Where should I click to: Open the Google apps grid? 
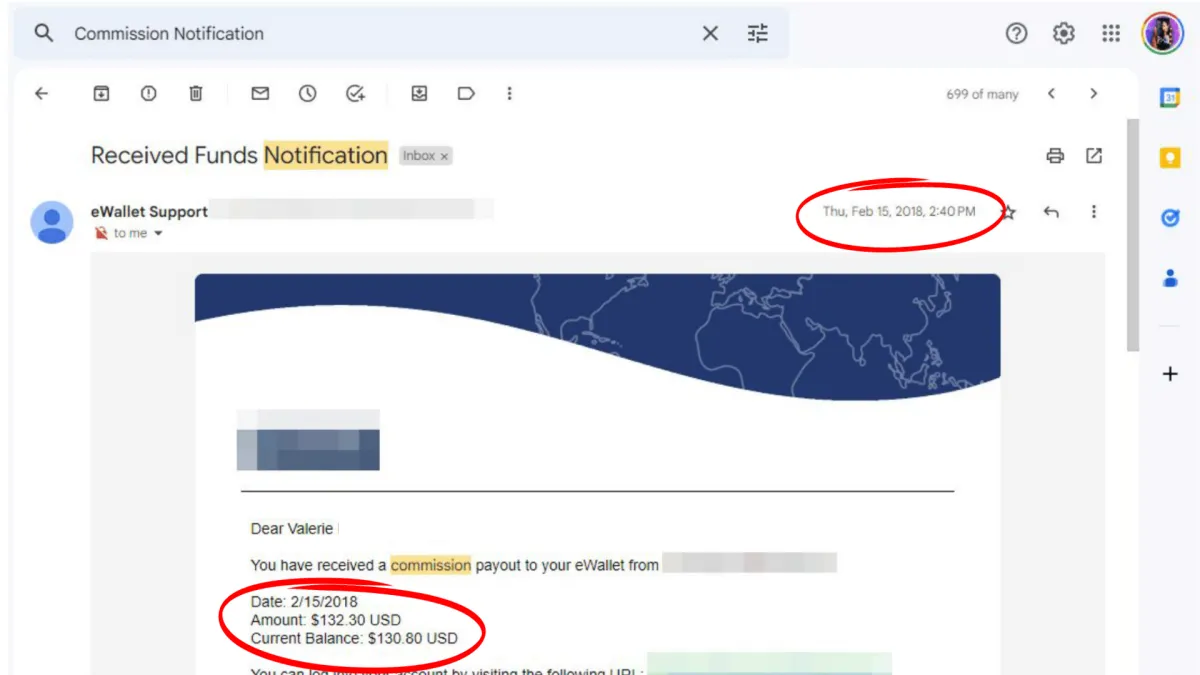1111,33
